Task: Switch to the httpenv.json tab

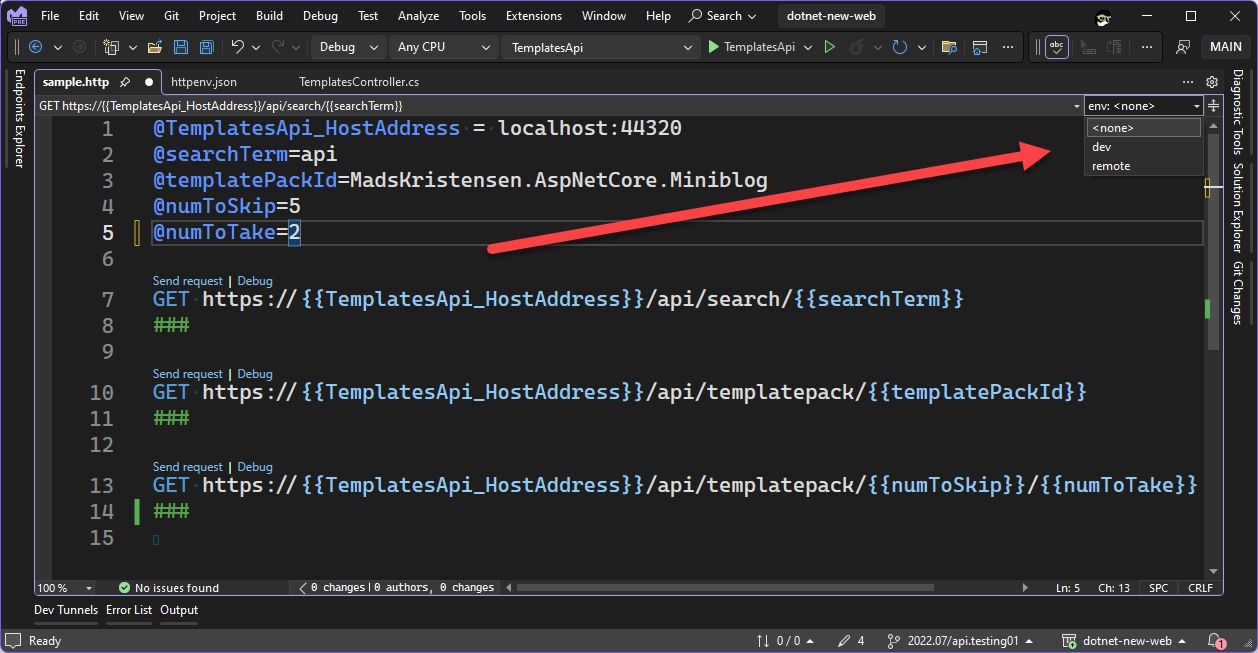Action: pyautogui.click(x=204, y=82)
